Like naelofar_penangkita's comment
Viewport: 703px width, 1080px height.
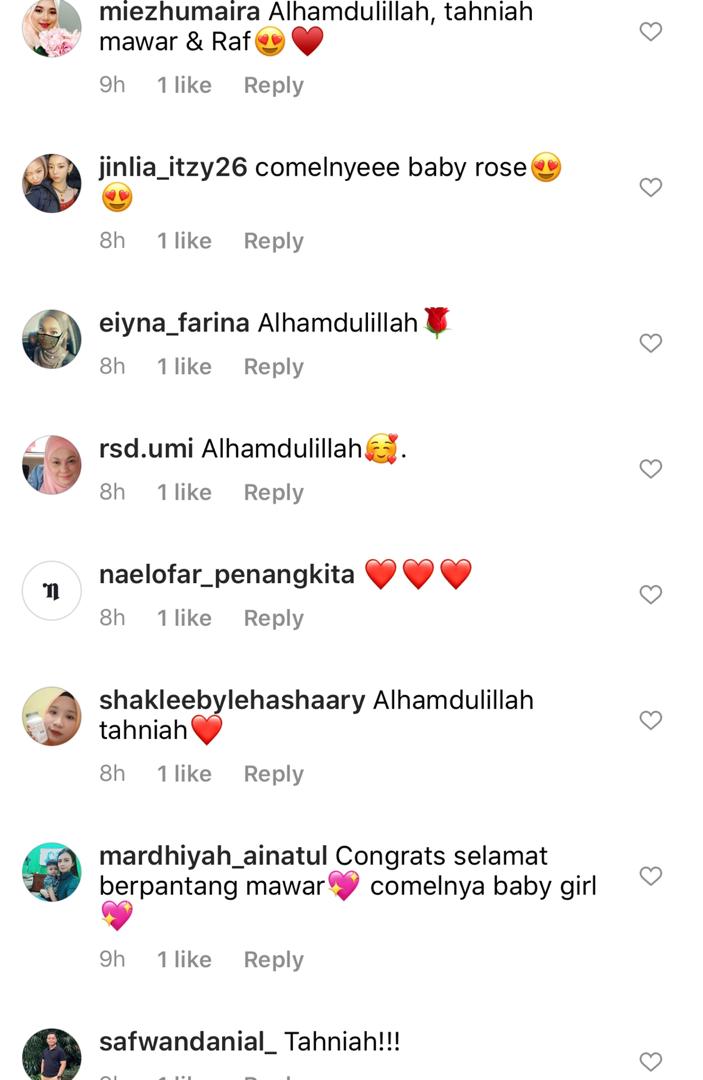(x=651, y=594)
